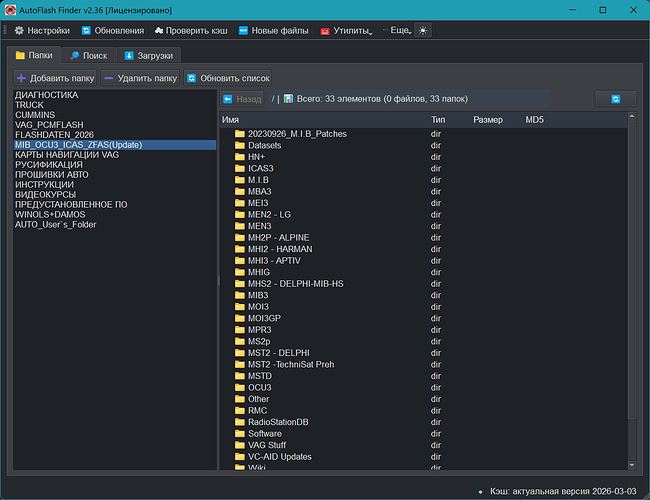Image resolution: width=650 pixels, height=500 pixels.
Task: Click the file list vertical scrollbar
Action: [632, 290]
